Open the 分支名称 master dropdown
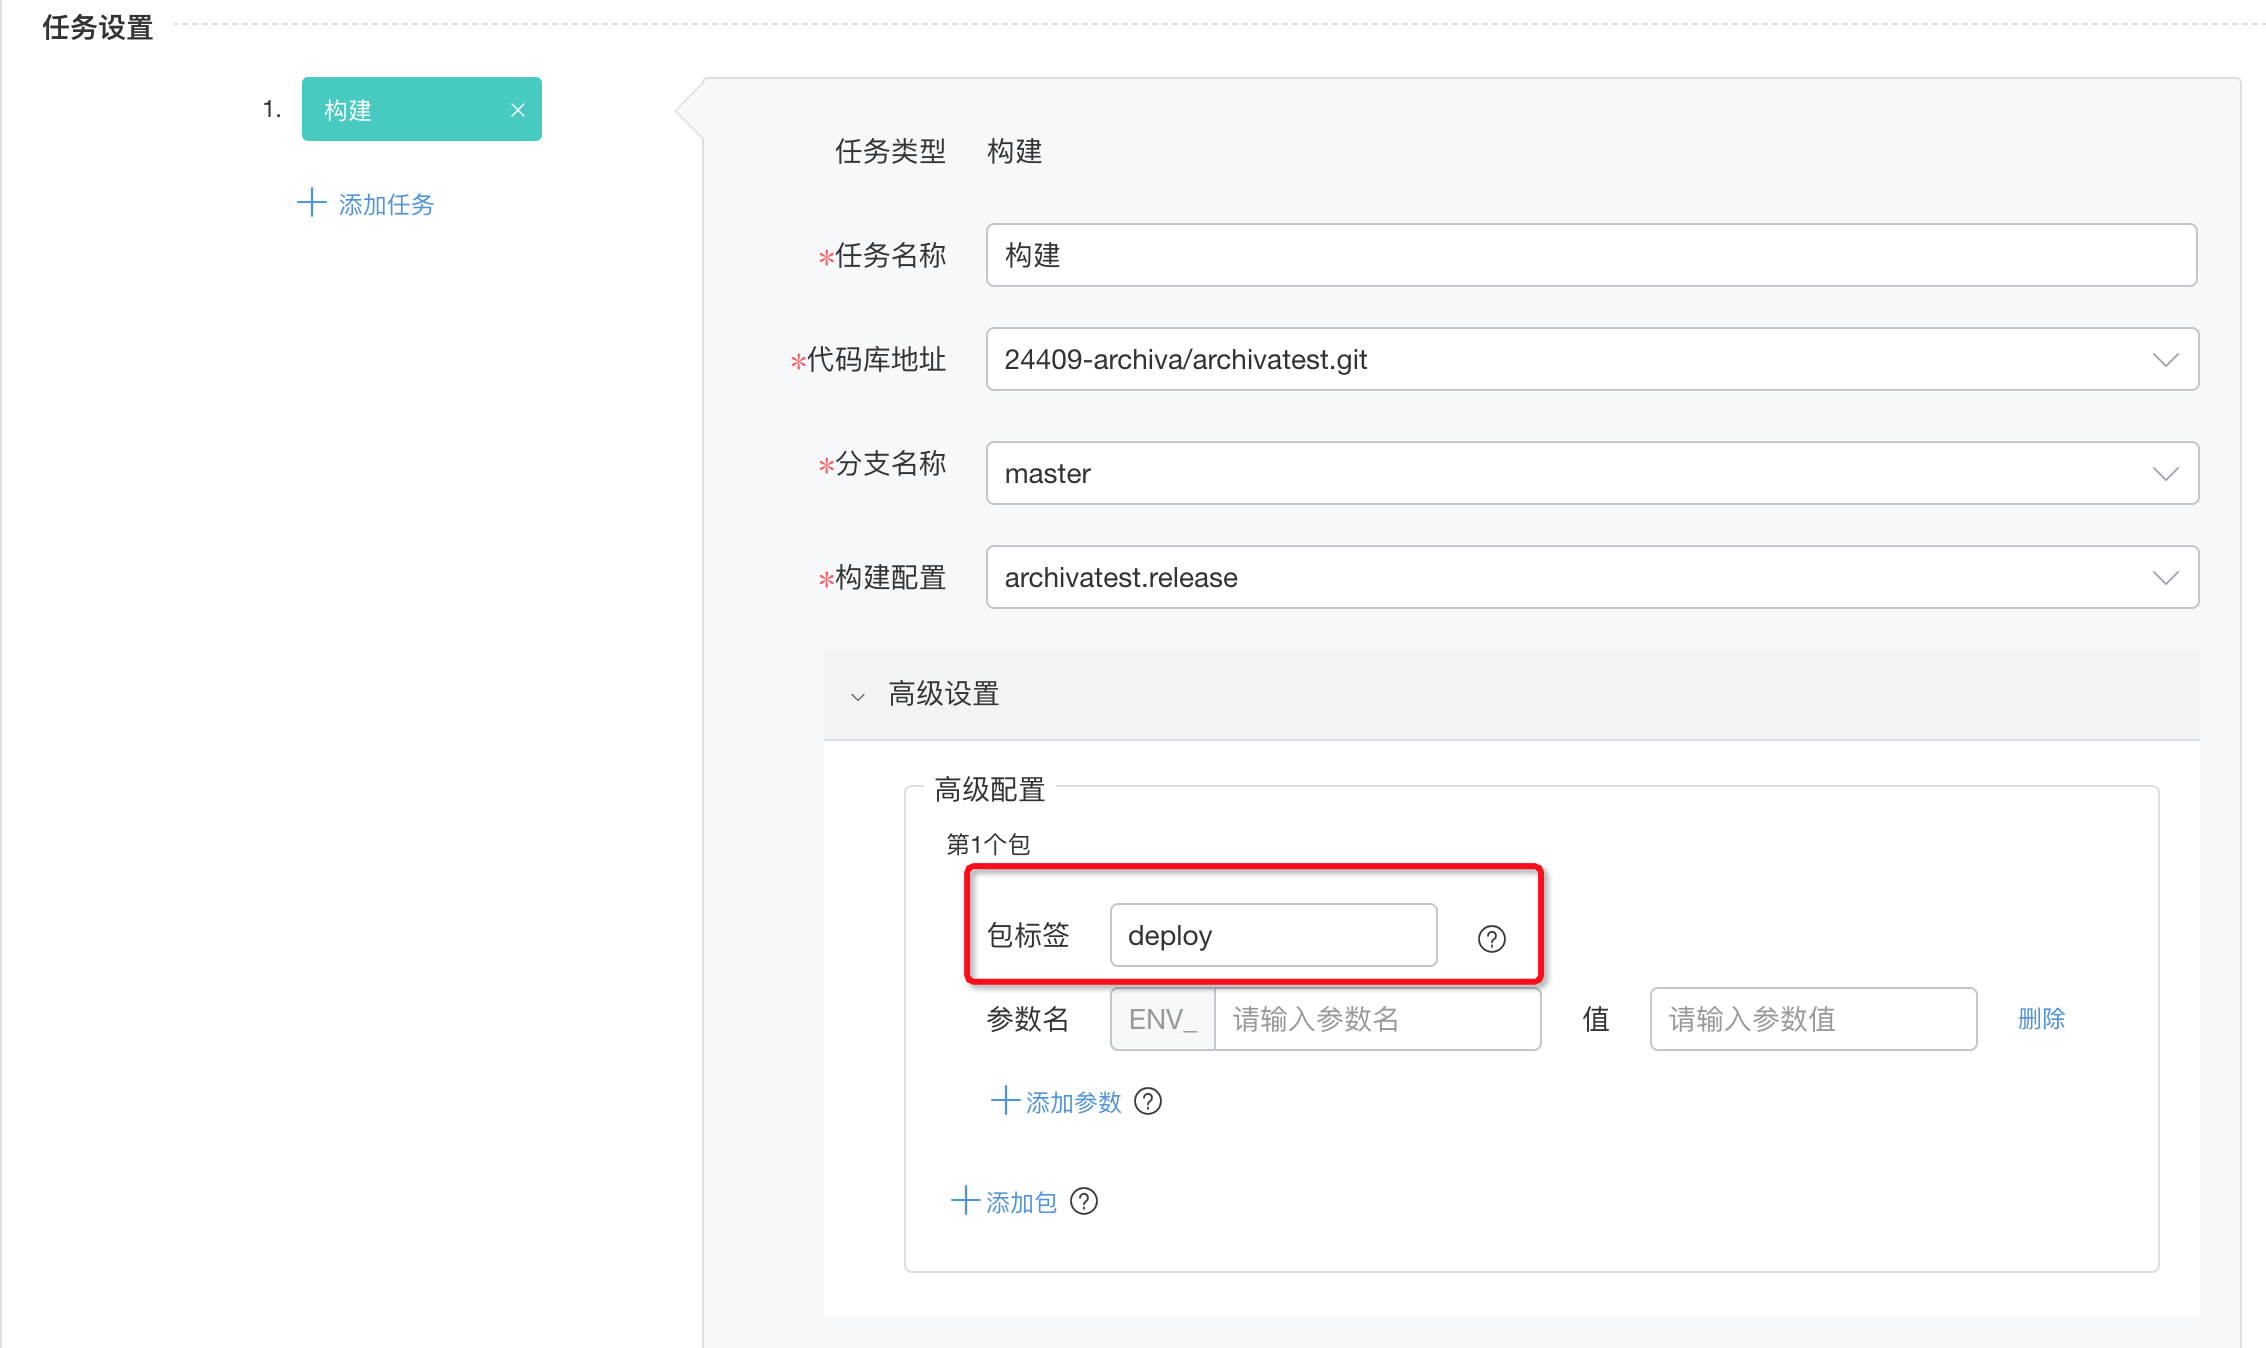The image size is (2266, 1348). click(x=1592, y=473)
